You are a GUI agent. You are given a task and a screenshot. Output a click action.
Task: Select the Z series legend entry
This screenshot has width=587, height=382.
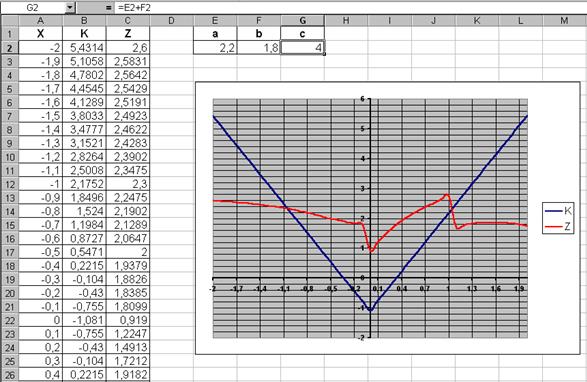[x=558, y=227]
